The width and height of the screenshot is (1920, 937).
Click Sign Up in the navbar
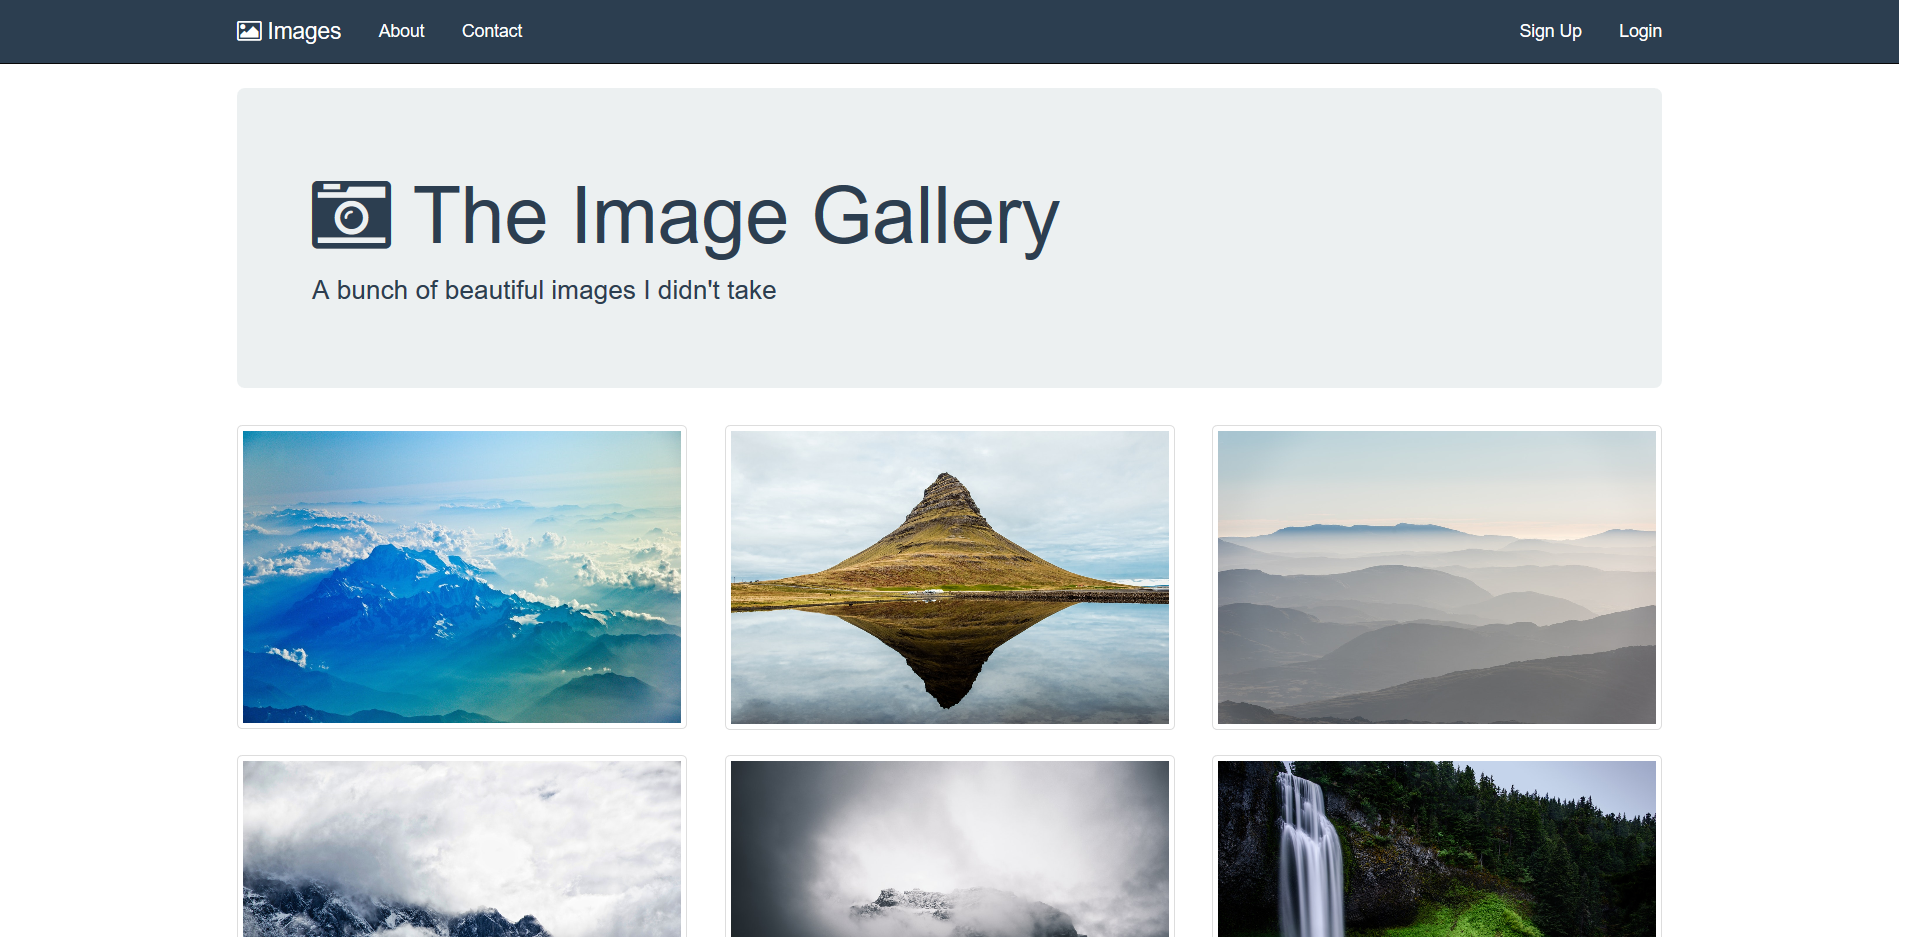pos(1550,31)
